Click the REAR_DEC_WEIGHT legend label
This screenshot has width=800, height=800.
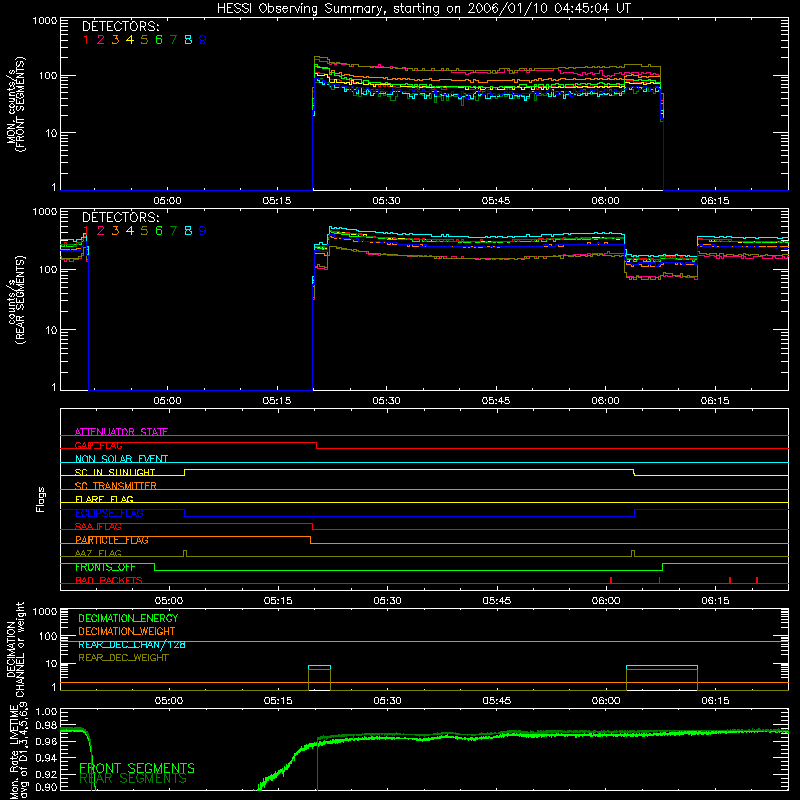tap(123, 658)
